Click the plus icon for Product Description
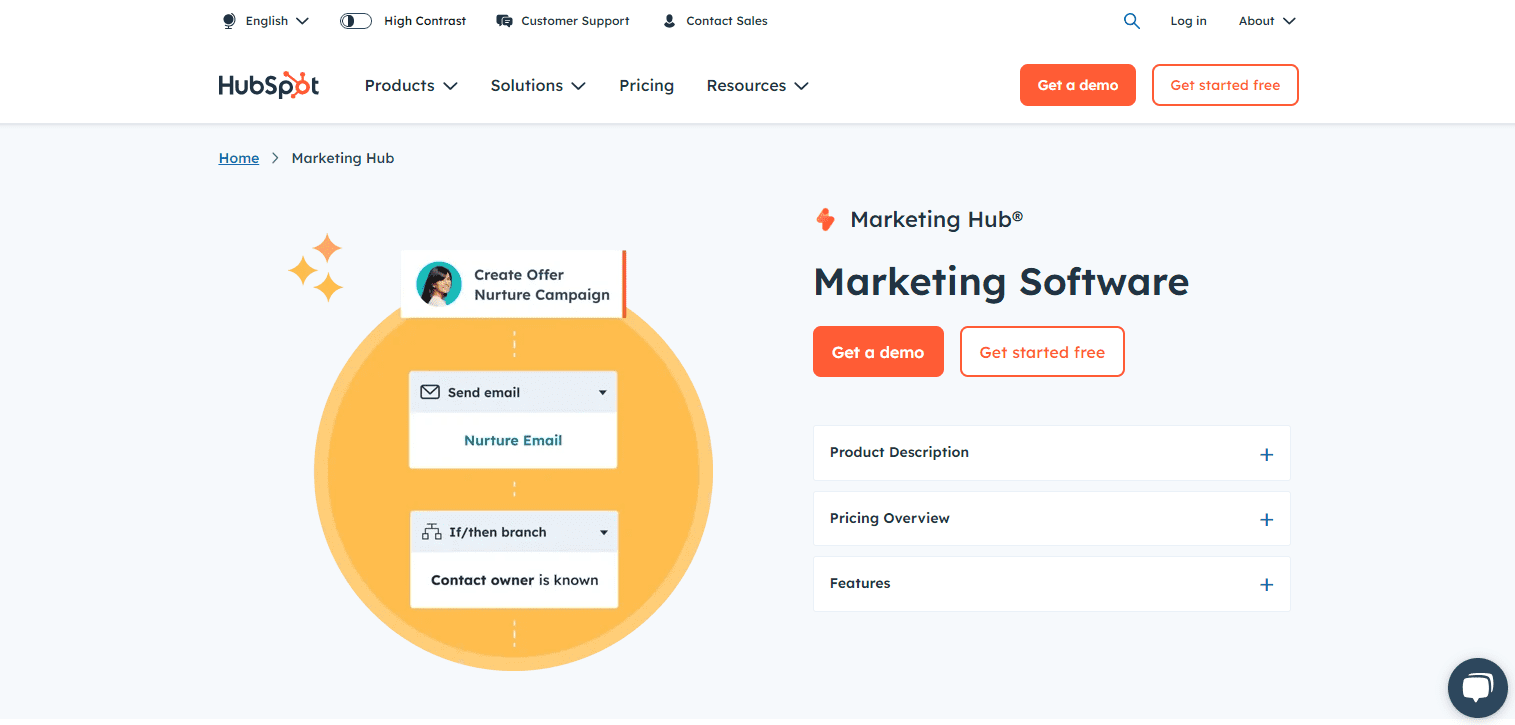Viewport: 1515px width, 725px height. coord(1266,454)
